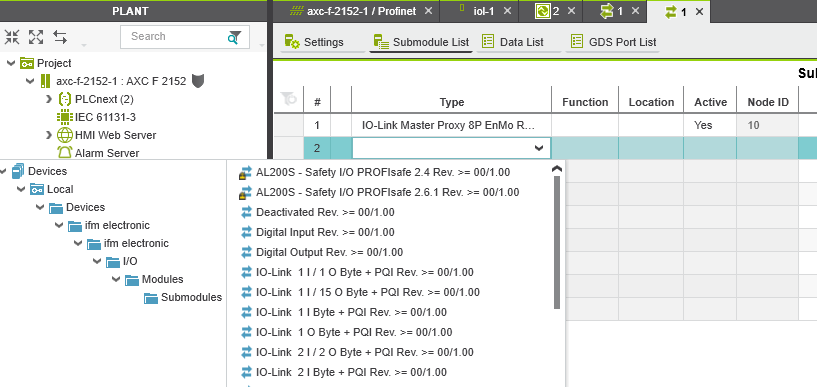Click the Local folder icon
The height and width of the screenshot is (387, 817).
37,189
